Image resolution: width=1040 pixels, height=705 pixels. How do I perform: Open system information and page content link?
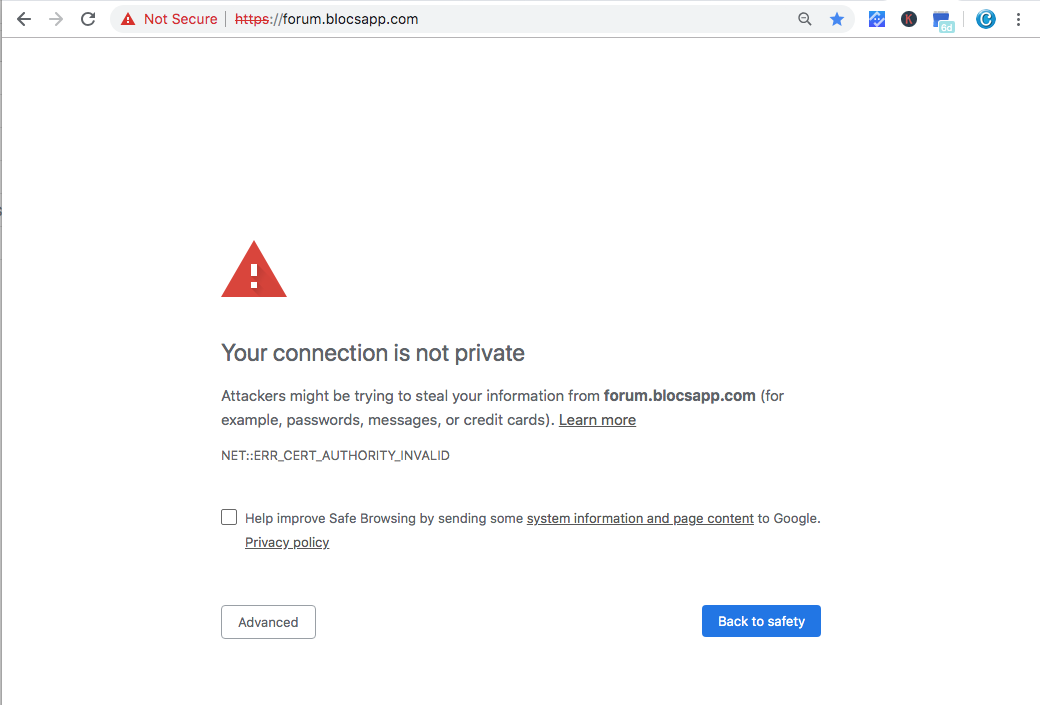640,519
